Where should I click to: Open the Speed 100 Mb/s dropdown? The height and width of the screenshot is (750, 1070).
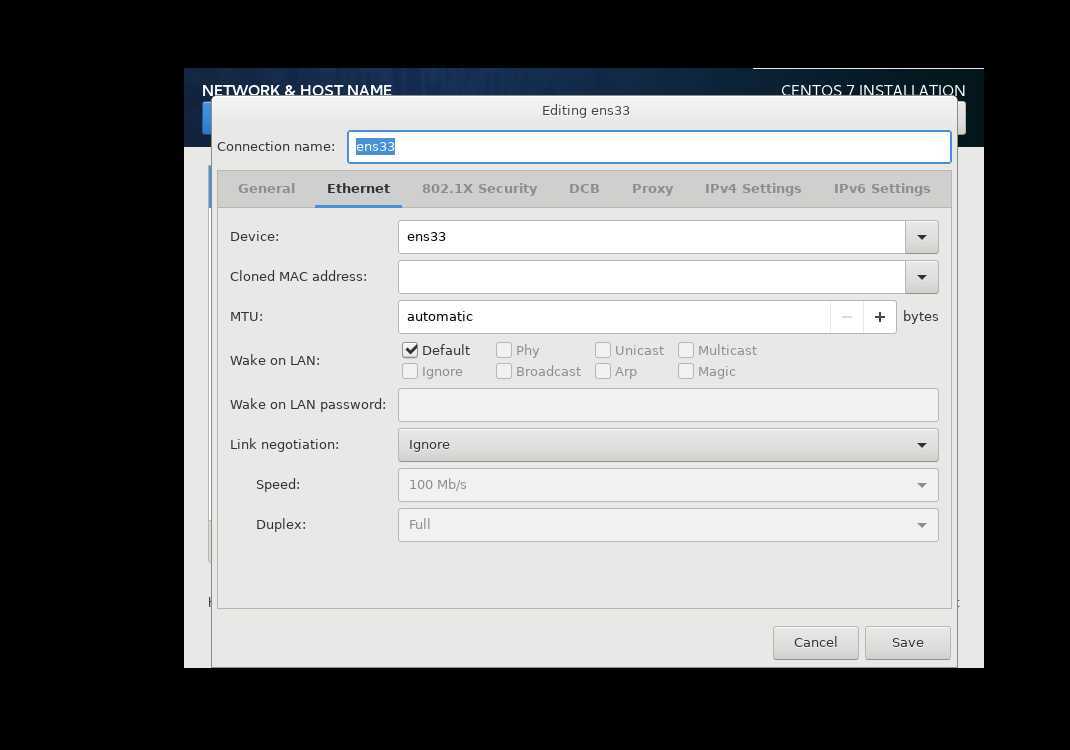coord(668,485)
